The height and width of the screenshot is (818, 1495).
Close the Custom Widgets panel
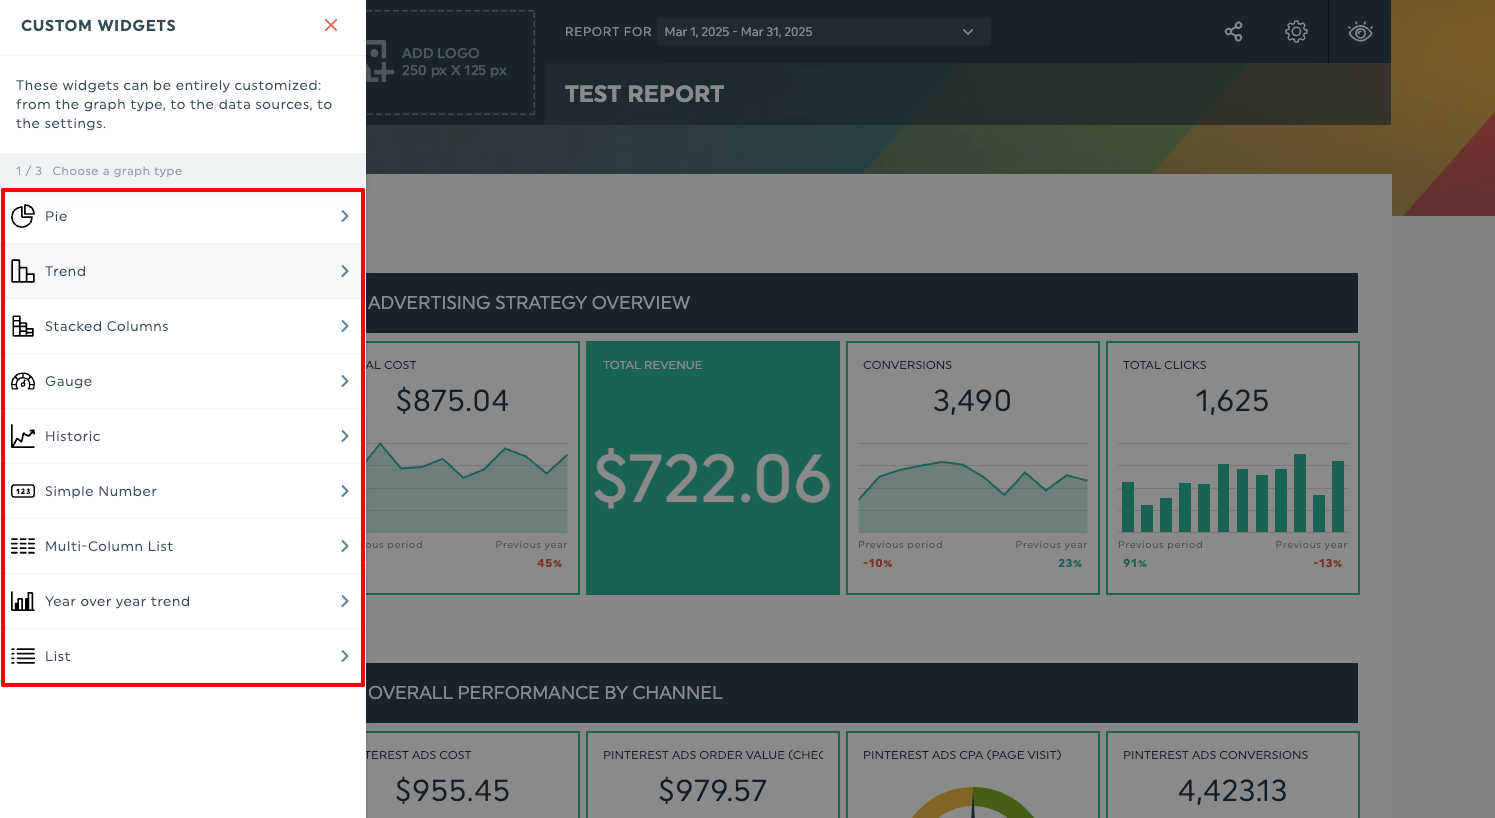pyautogui.click(x=330, y=25)
